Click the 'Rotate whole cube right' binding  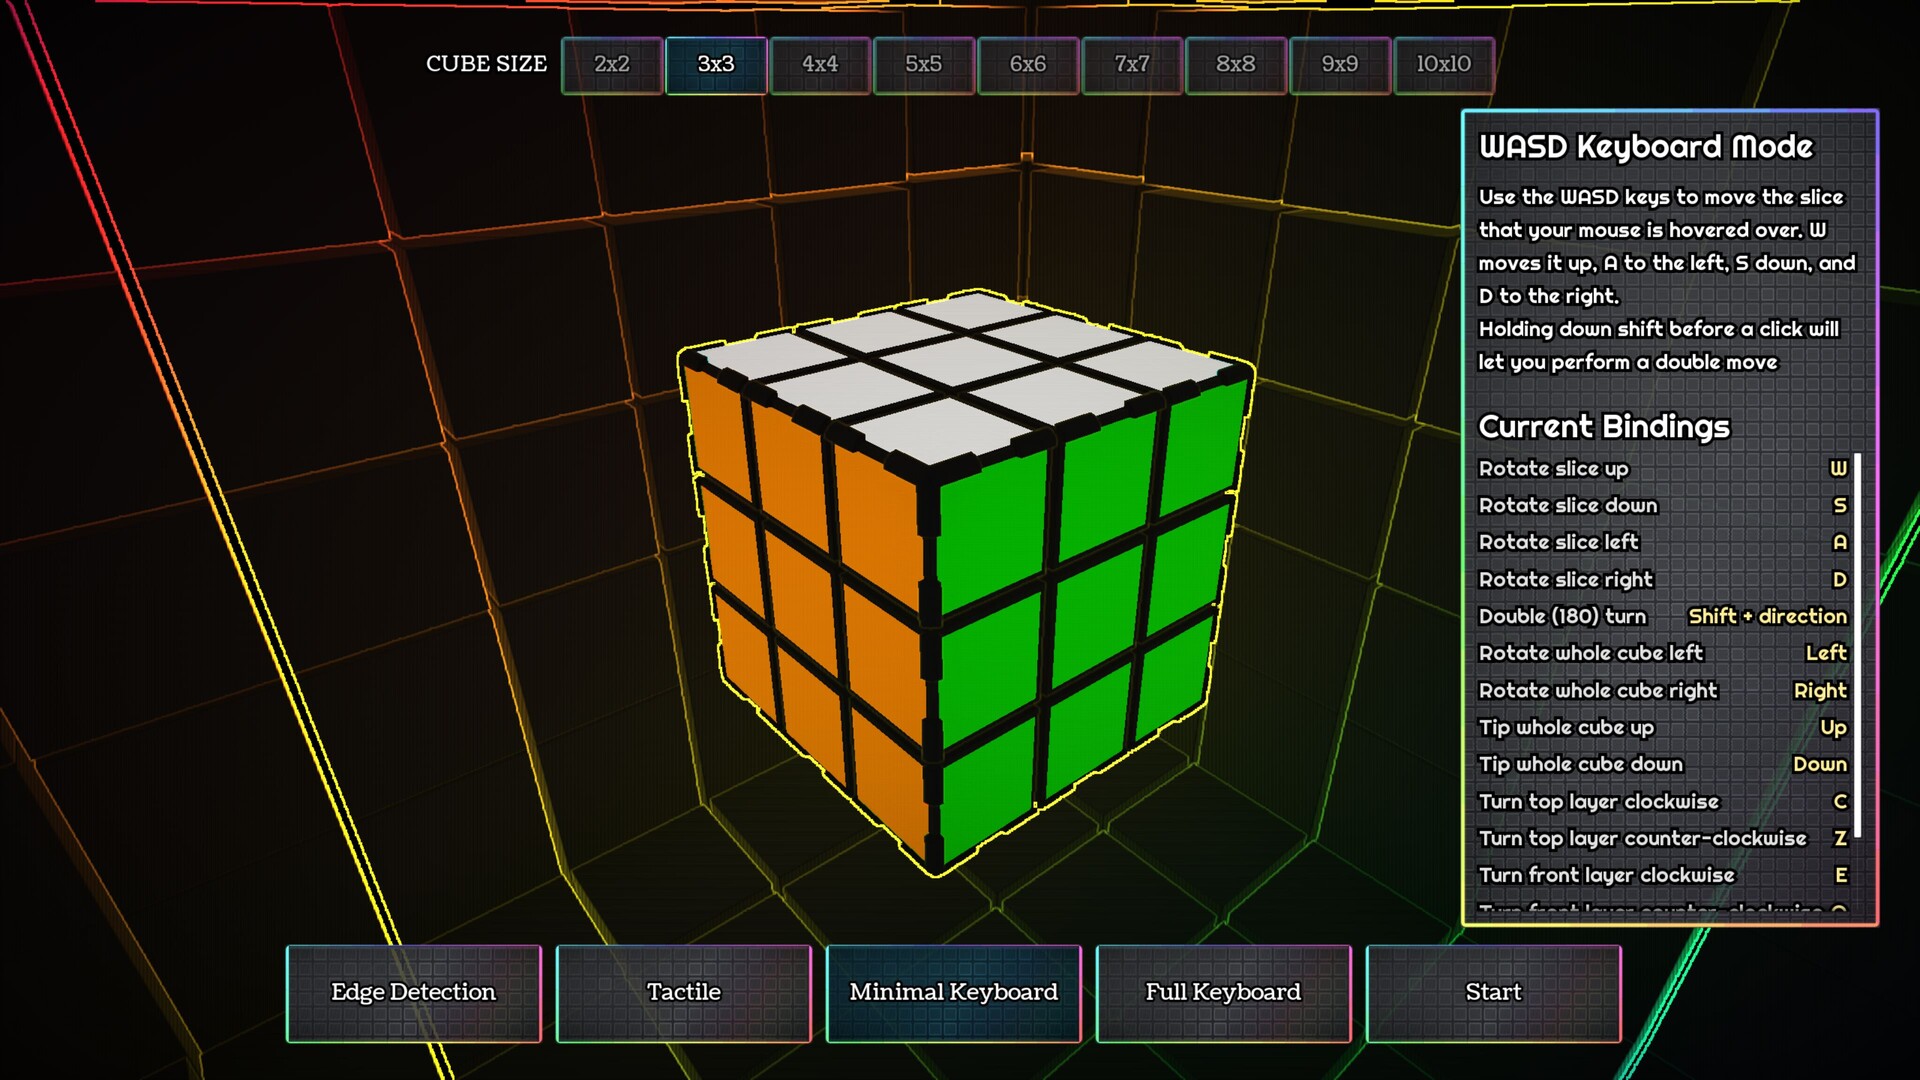(1663, 690)
